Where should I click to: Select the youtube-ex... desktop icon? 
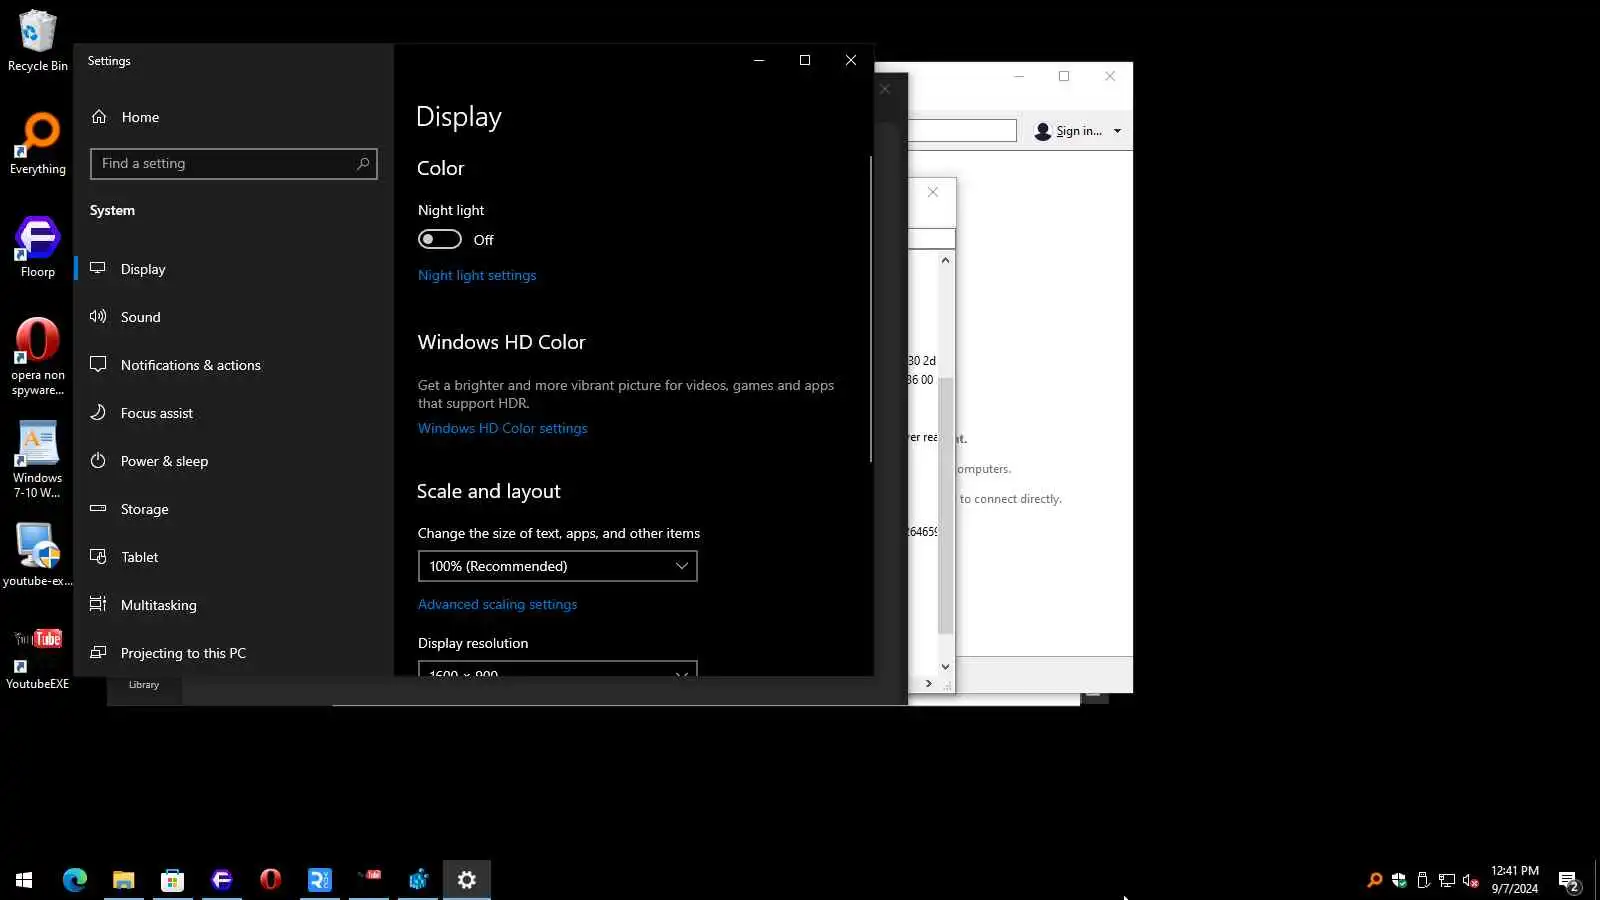[x=37, y=555]
